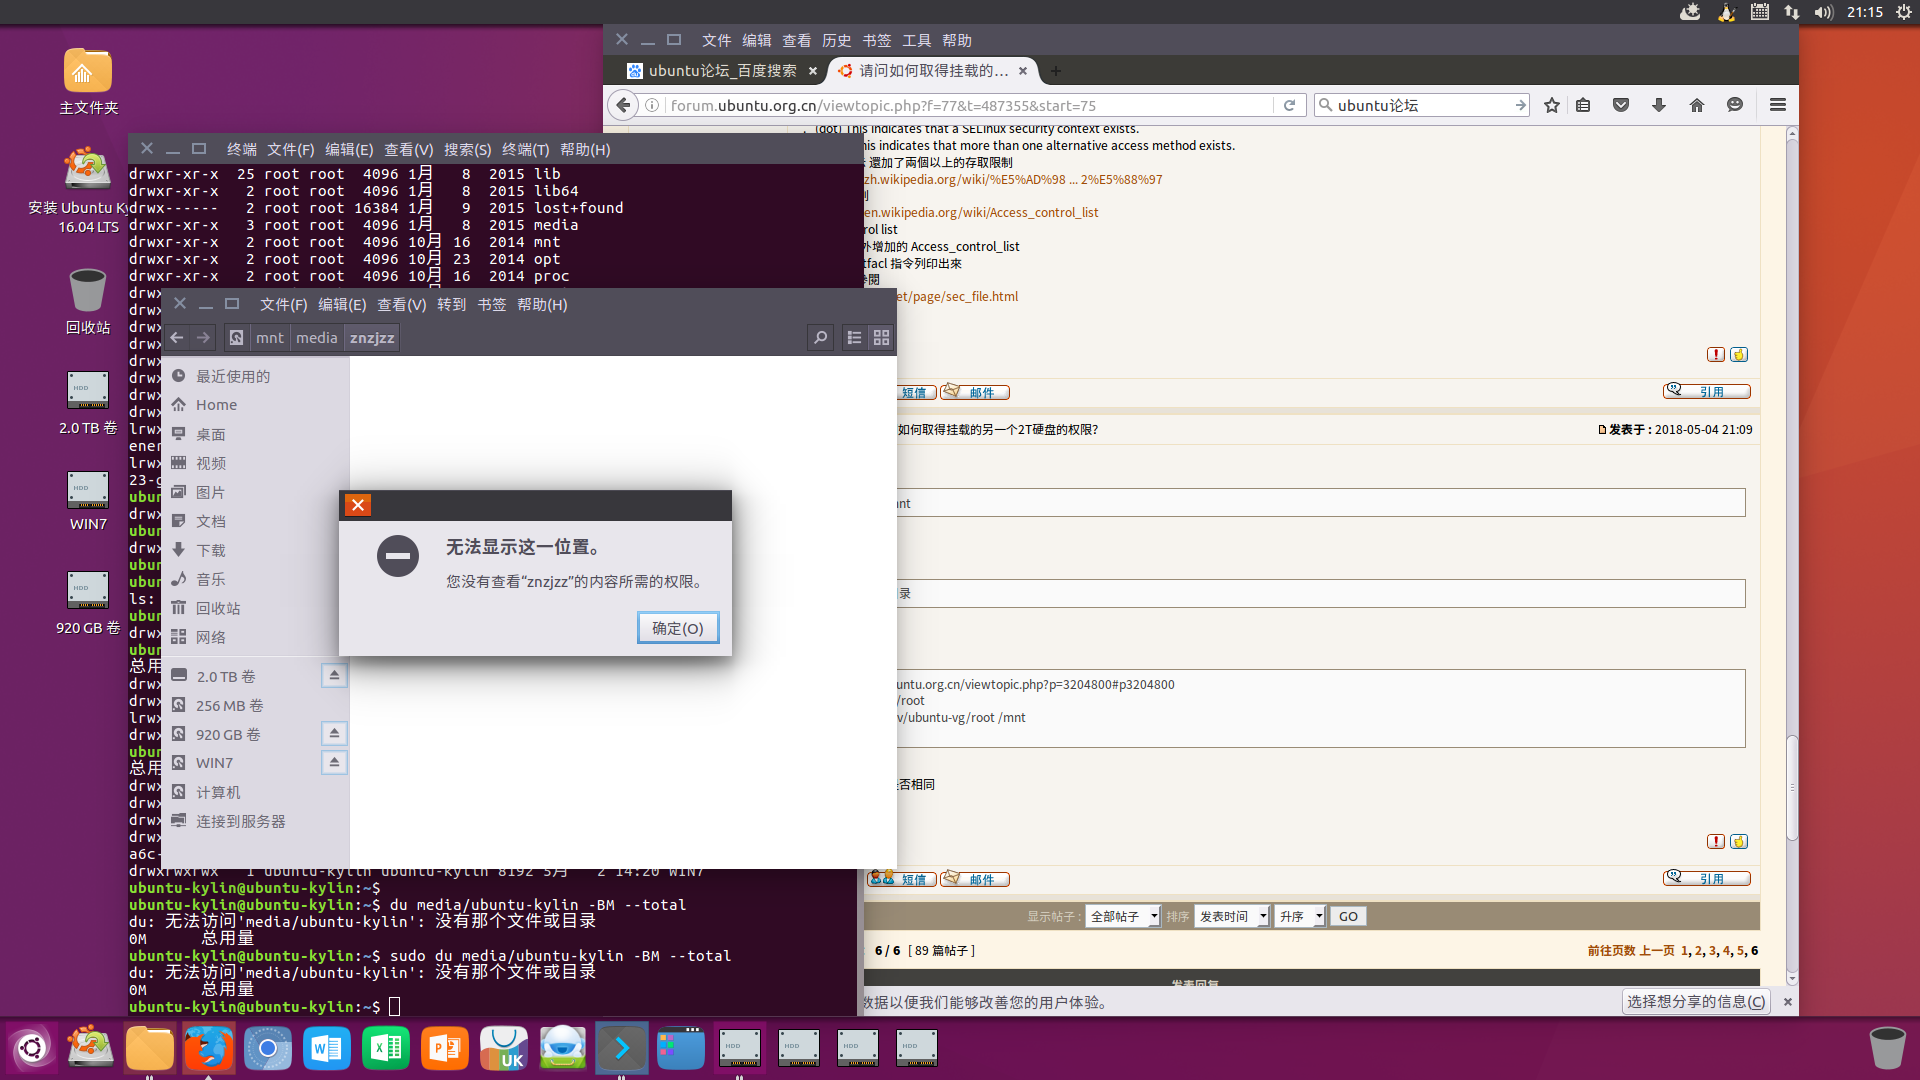Launch Firefox from the dock

pos(208,1048)
